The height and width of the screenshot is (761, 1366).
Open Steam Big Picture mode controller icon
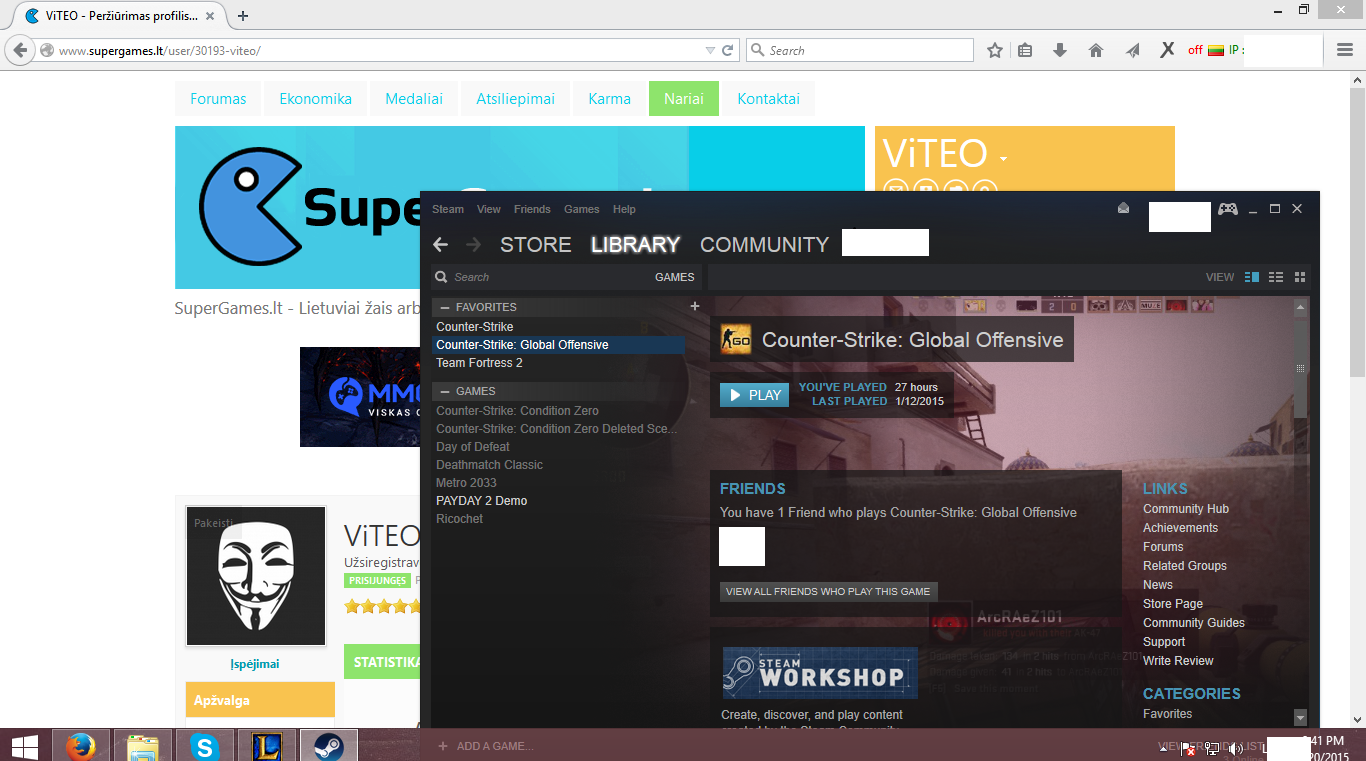[x=1227, y=209]
